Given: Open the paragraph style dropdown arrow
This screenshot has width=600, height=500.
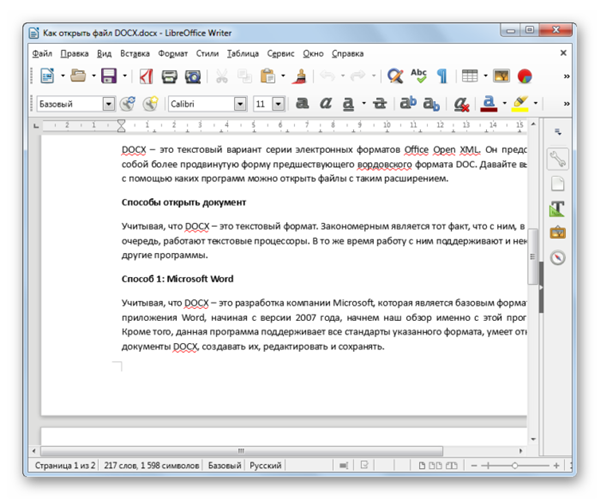Looking at the screenshot, I should pos(109,104).
